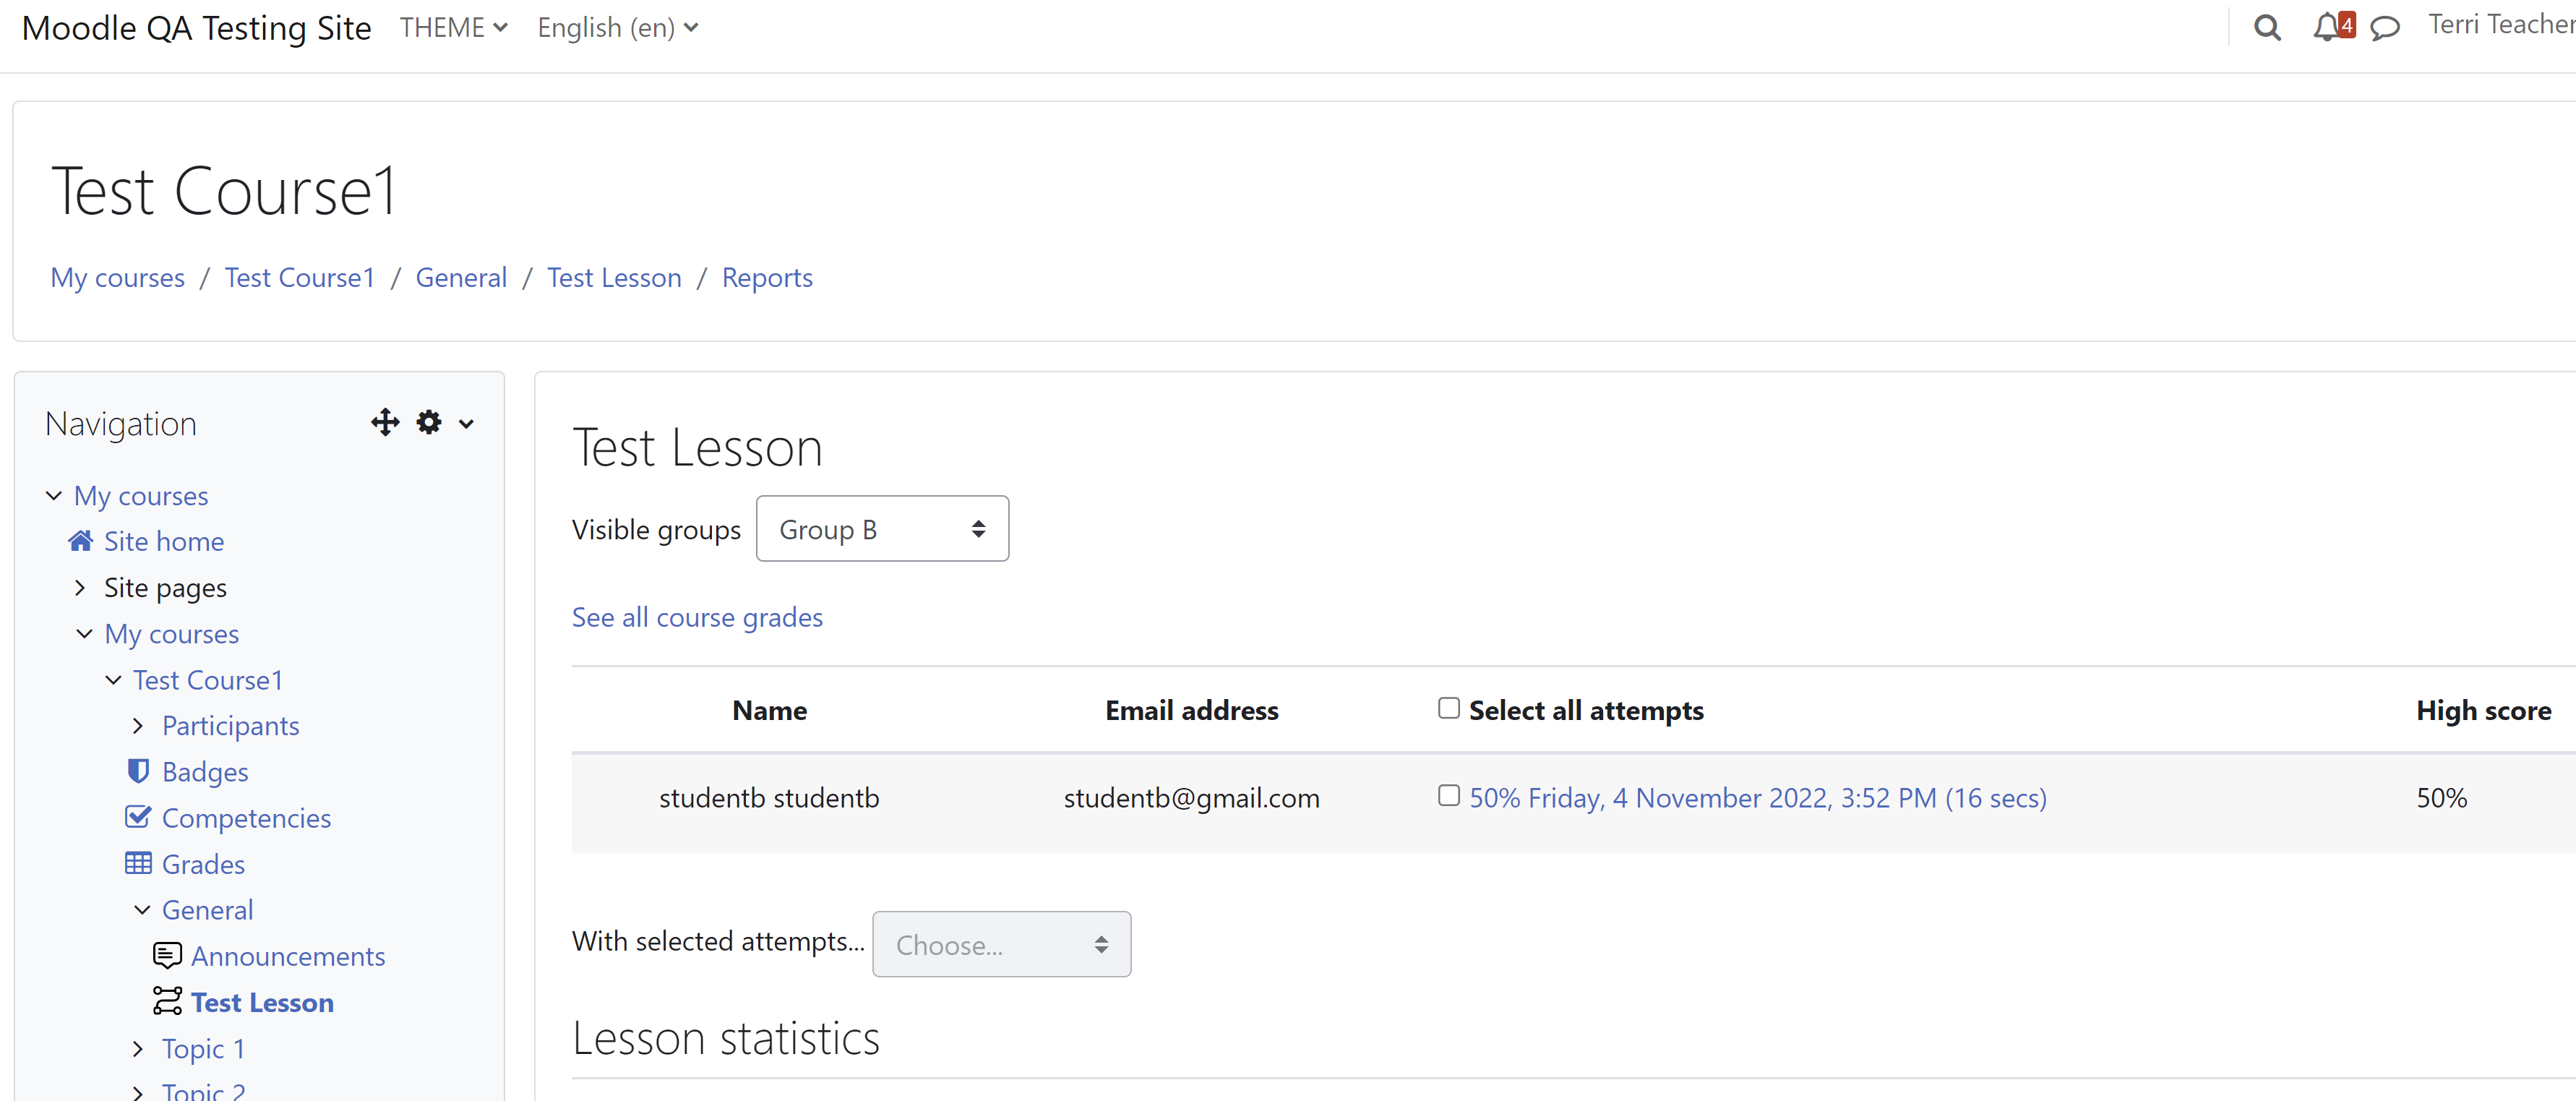This screenshot has width=2576, height=1101.
Task: Expand the Topic 1 section in navigation
Action: coord(138,1049)
